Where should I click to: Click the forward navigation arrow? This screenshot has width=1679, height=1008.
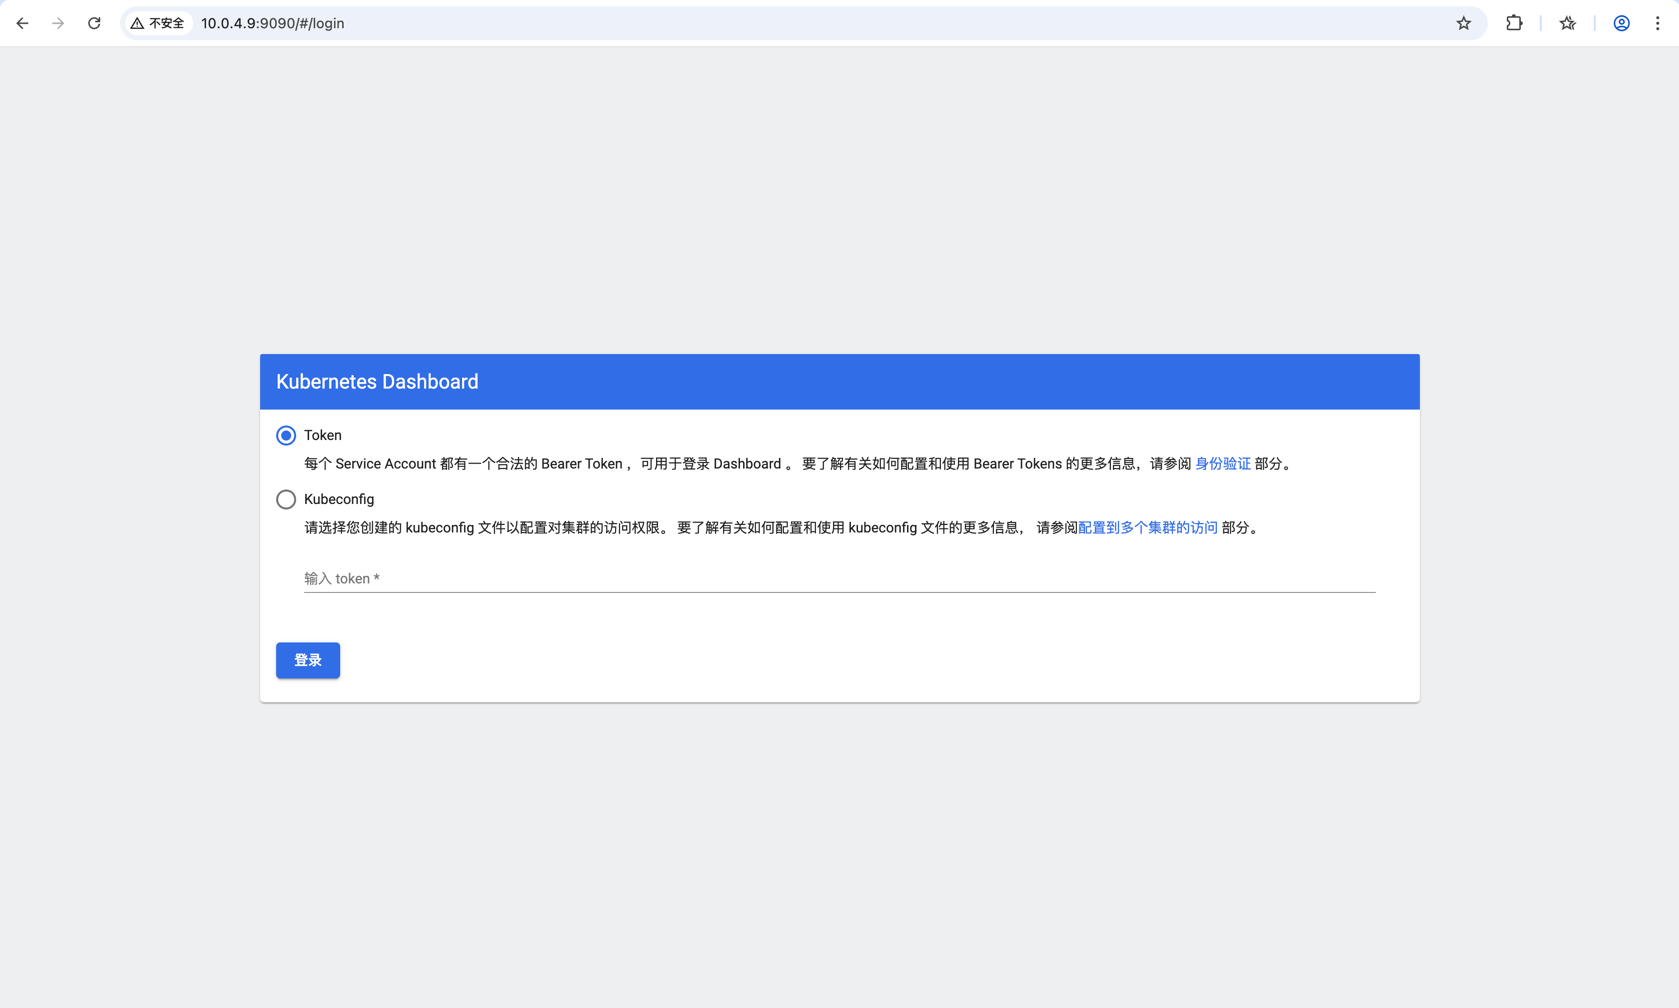point(58,22)
